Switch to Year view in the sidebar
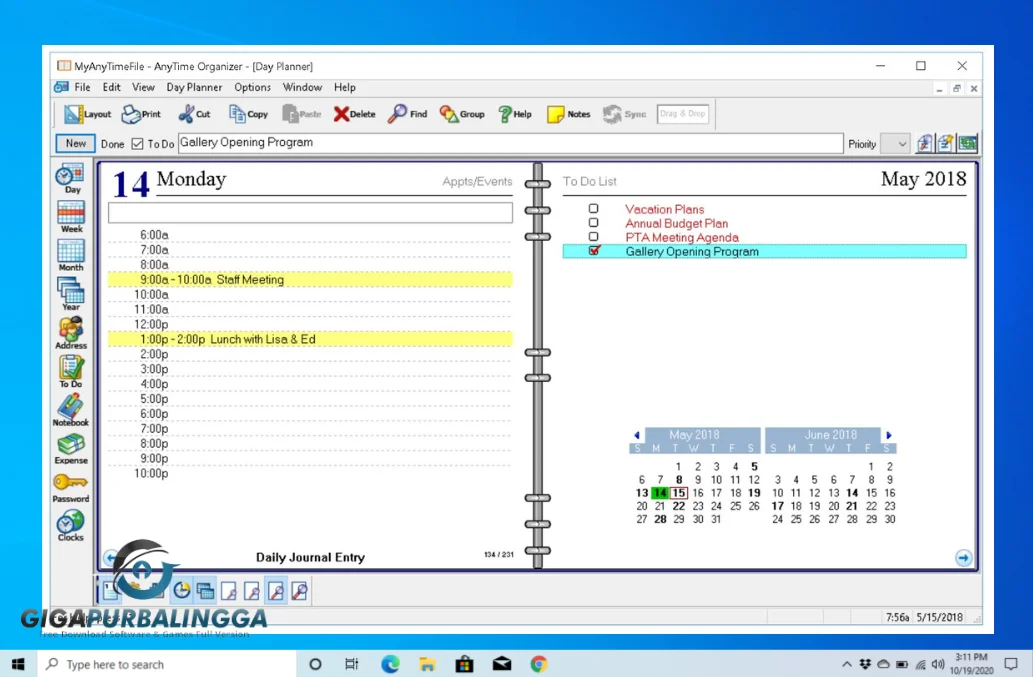The height and width of the screenshot is (677, 1033). tap(70, 294)
